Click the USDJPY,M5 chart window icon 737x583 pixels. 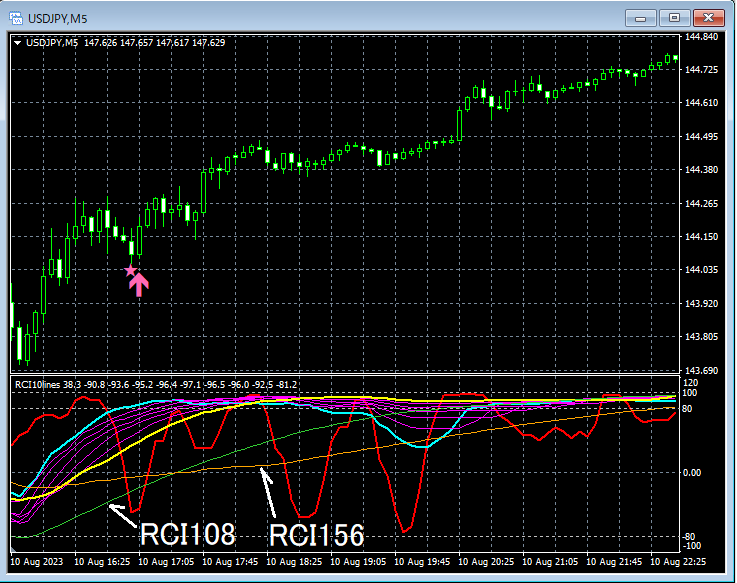click(16, 19)
